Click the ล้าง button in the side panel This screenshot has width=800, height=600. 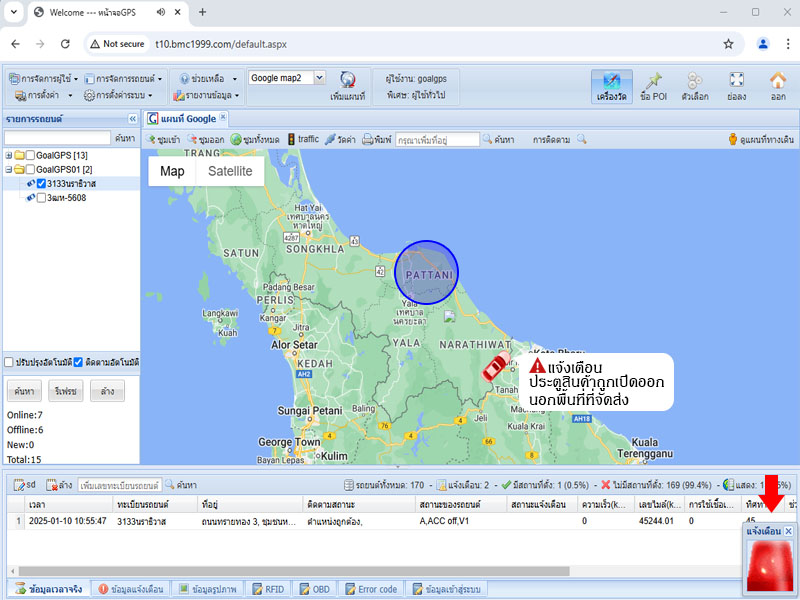[x=107, y=391]
